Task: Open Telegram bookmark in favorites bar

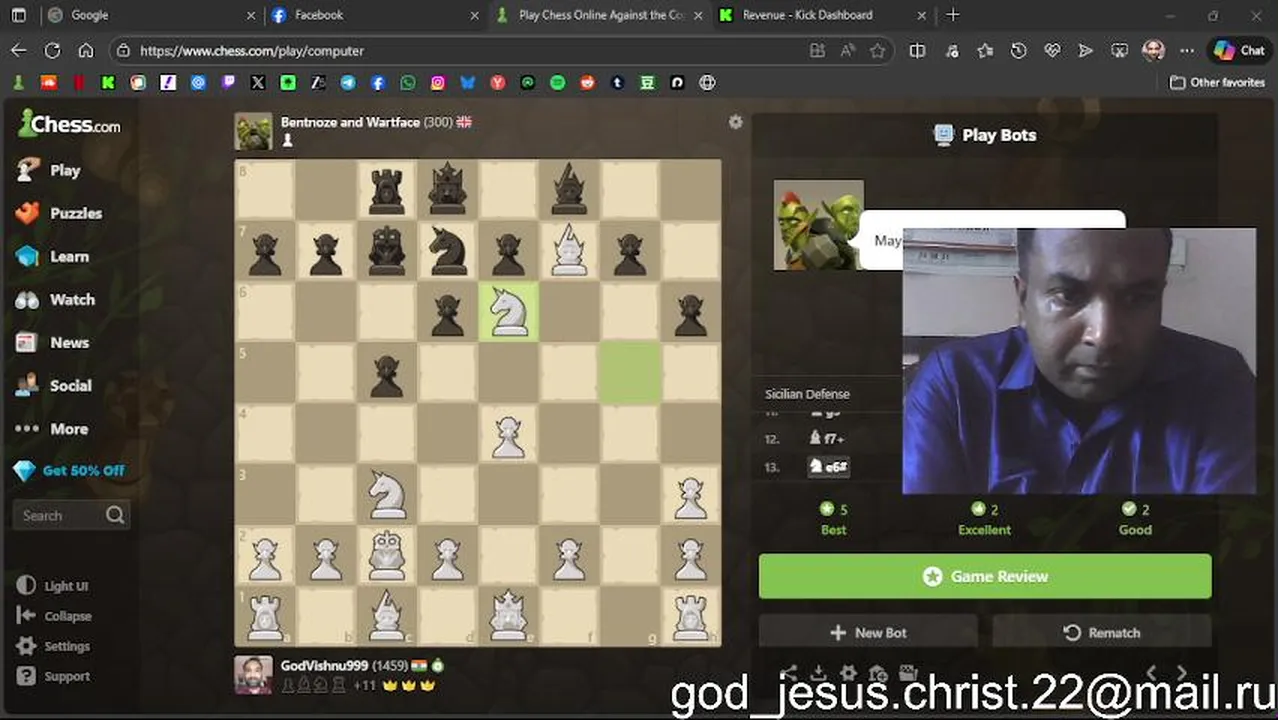Action: coord(348,83)
